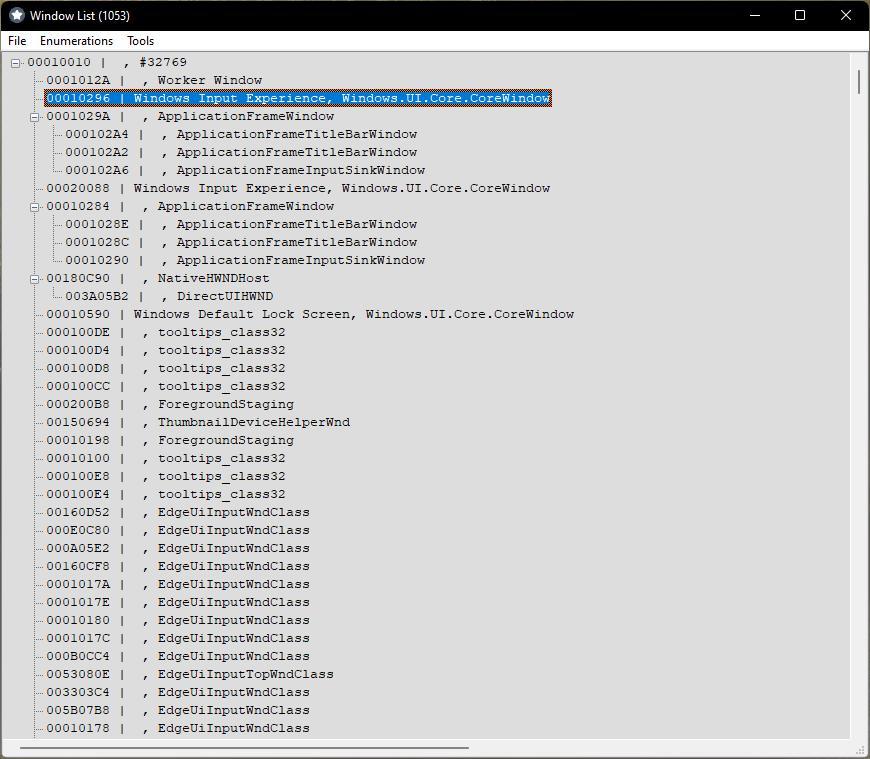Select 00010590 Windows Default Lock Screen row
The height and width of the screenshot is (759, 870).
point(310,314)
